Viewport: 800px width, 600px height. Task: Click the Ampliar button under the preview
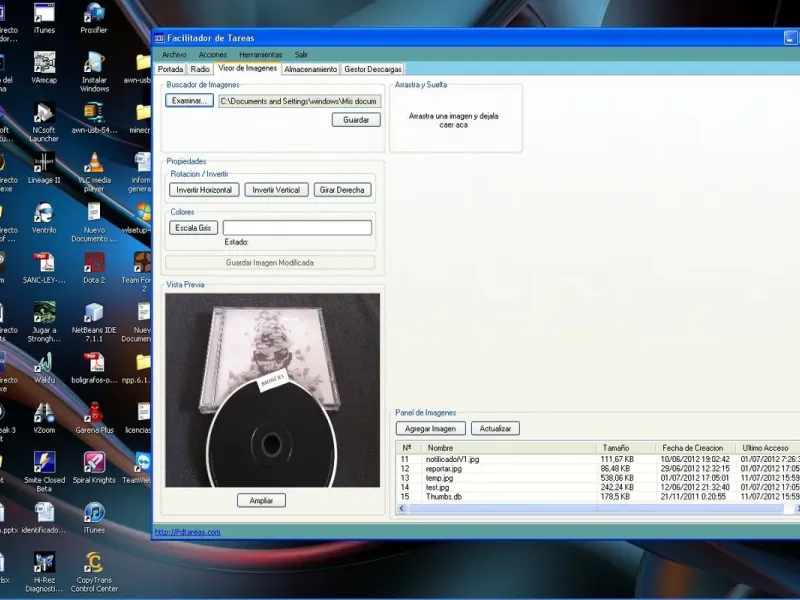(262, 500)
